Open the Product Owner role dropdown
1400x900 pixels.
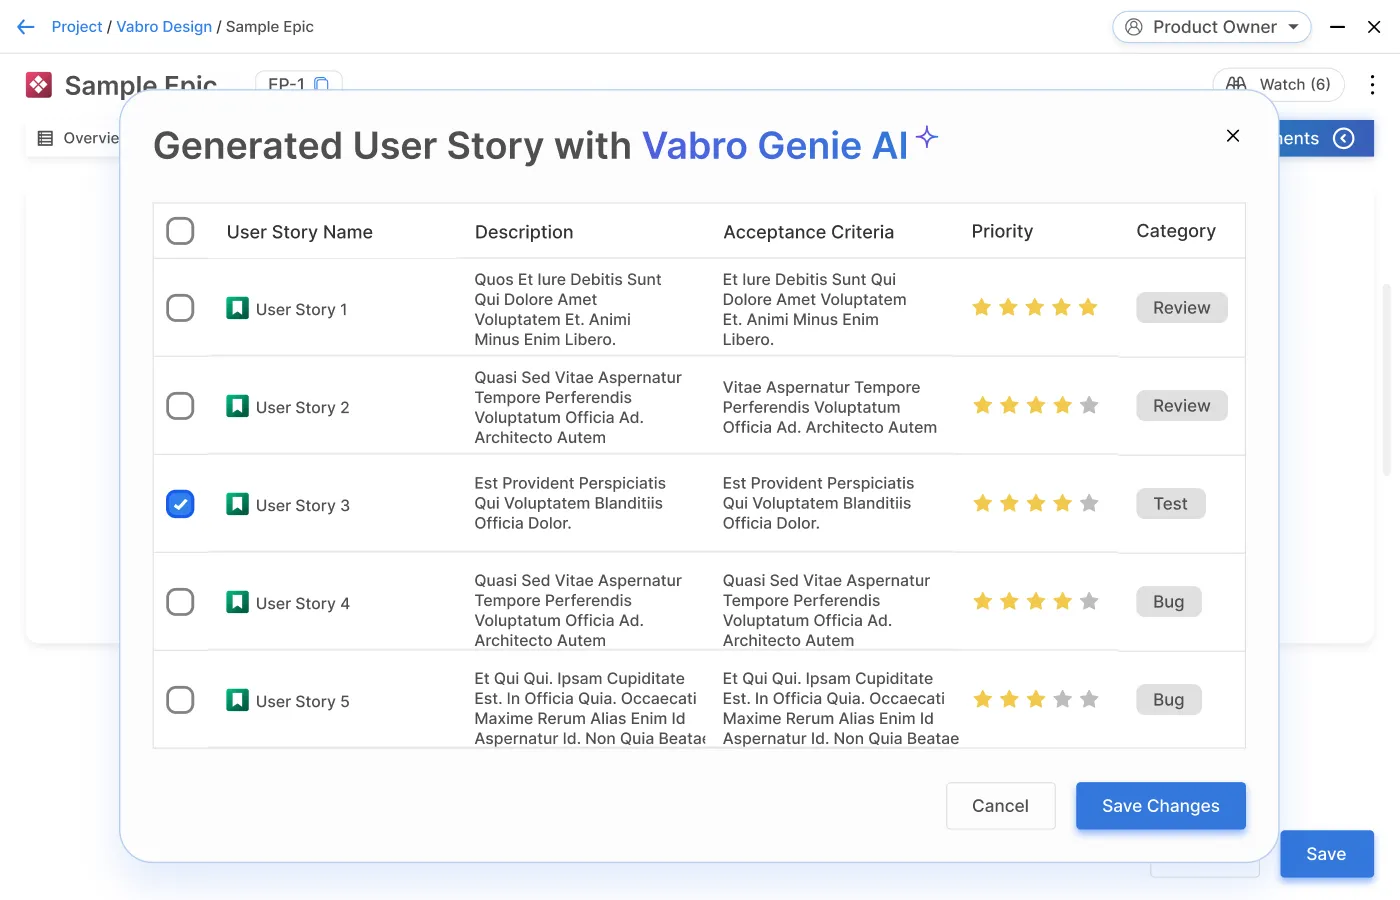(x=1212, y=27)
